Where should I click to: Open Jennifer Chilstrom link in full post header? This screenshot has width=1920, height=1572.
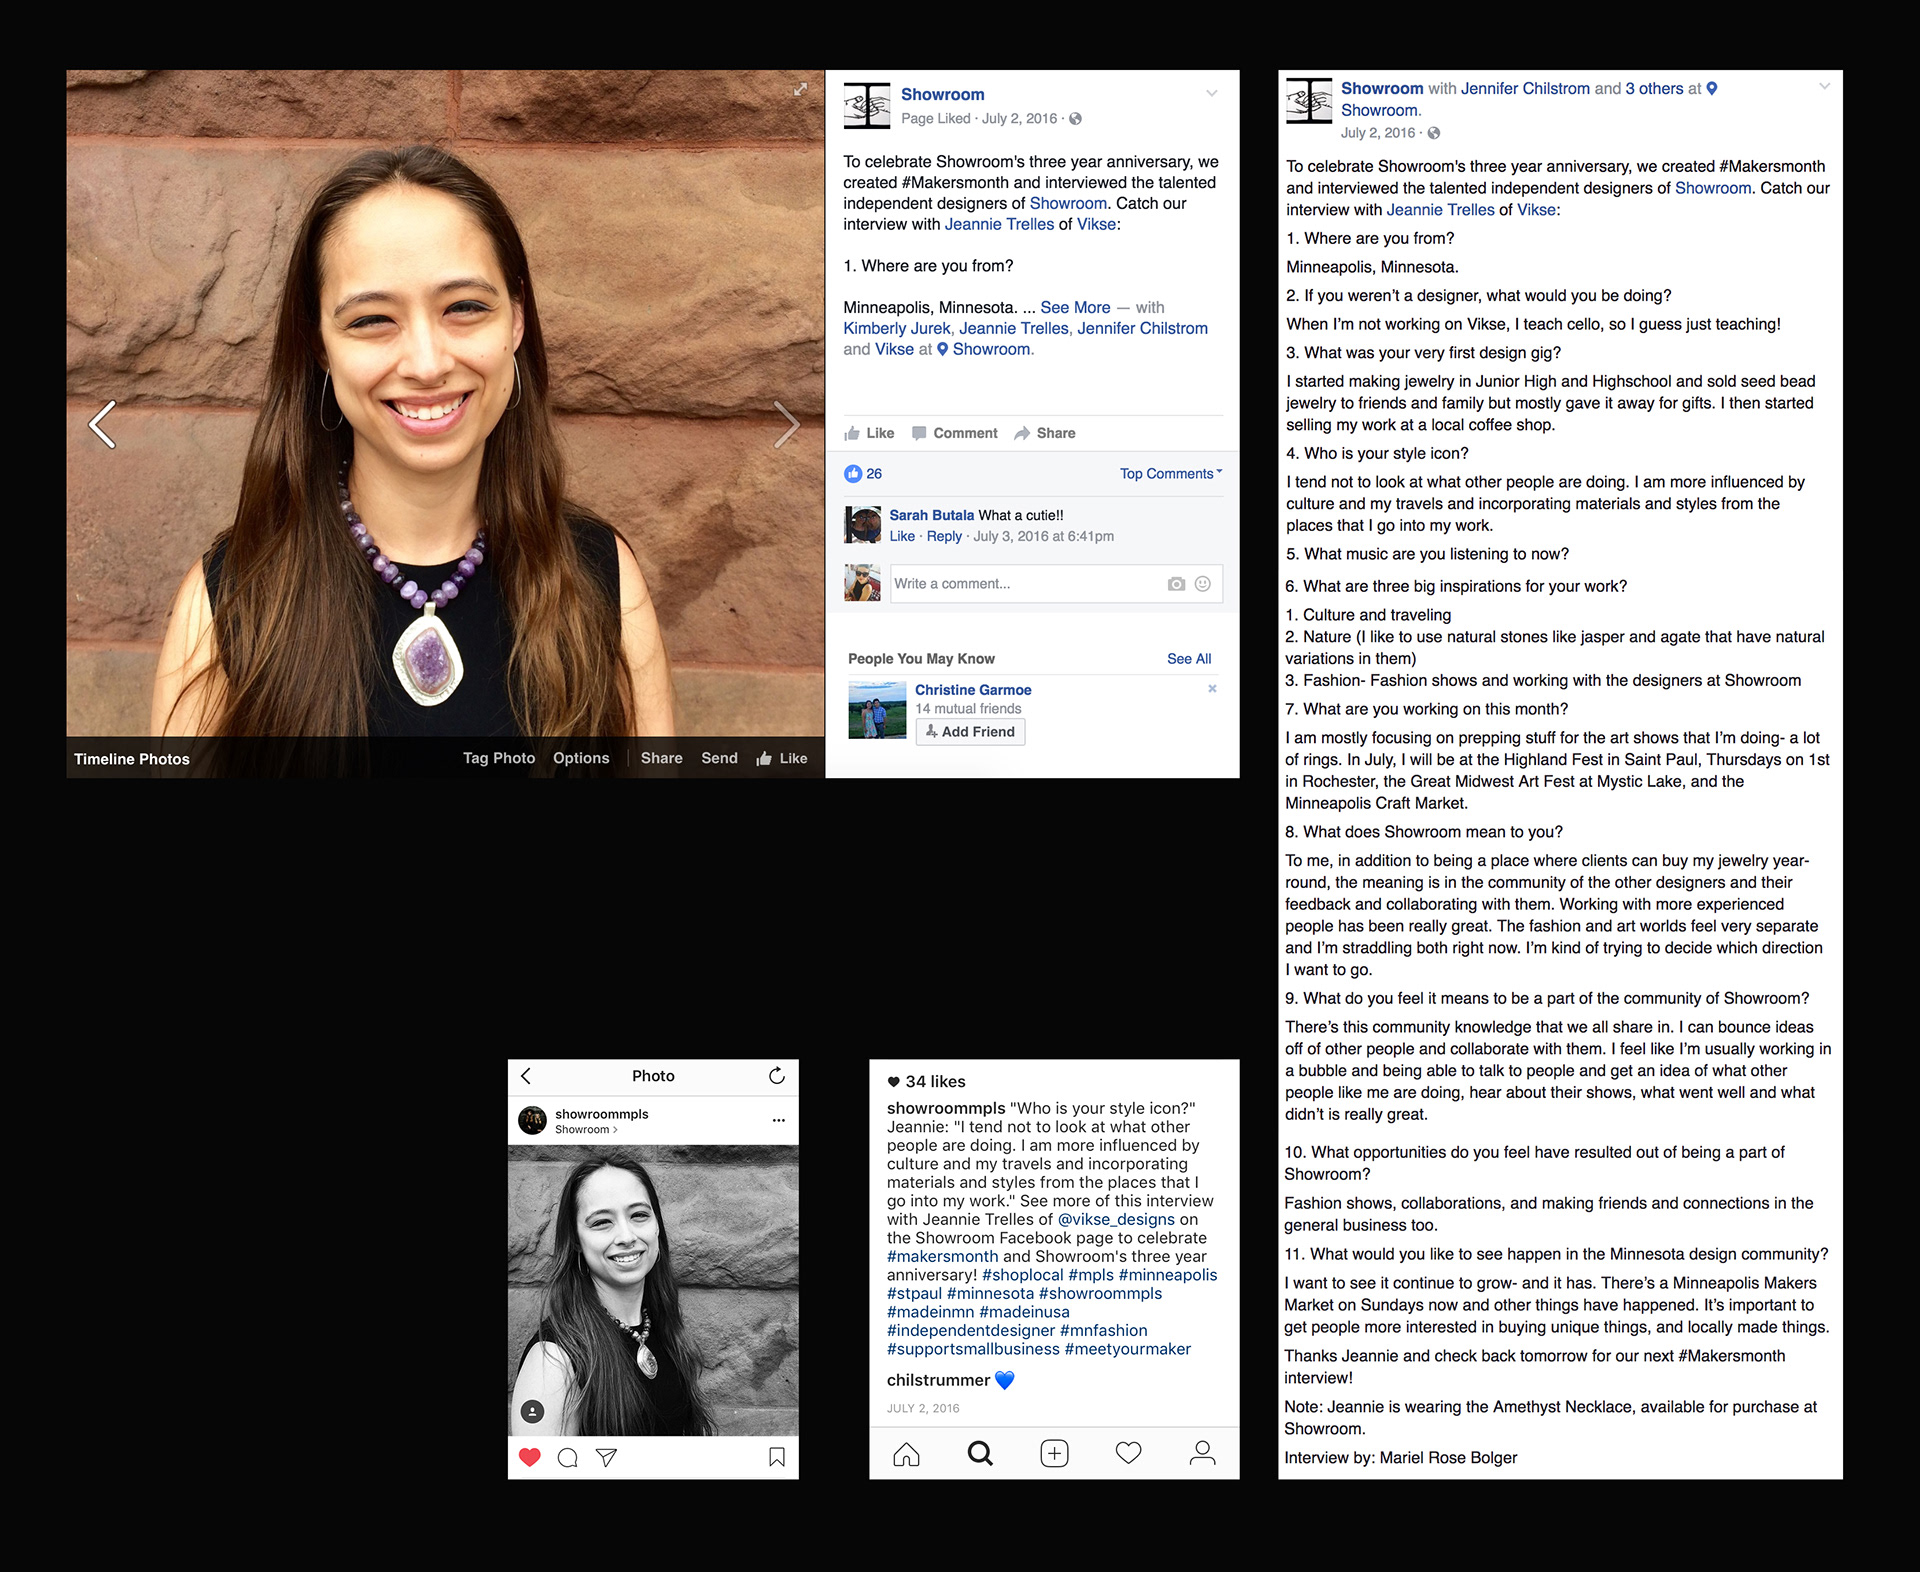(x=1525, y=89)
